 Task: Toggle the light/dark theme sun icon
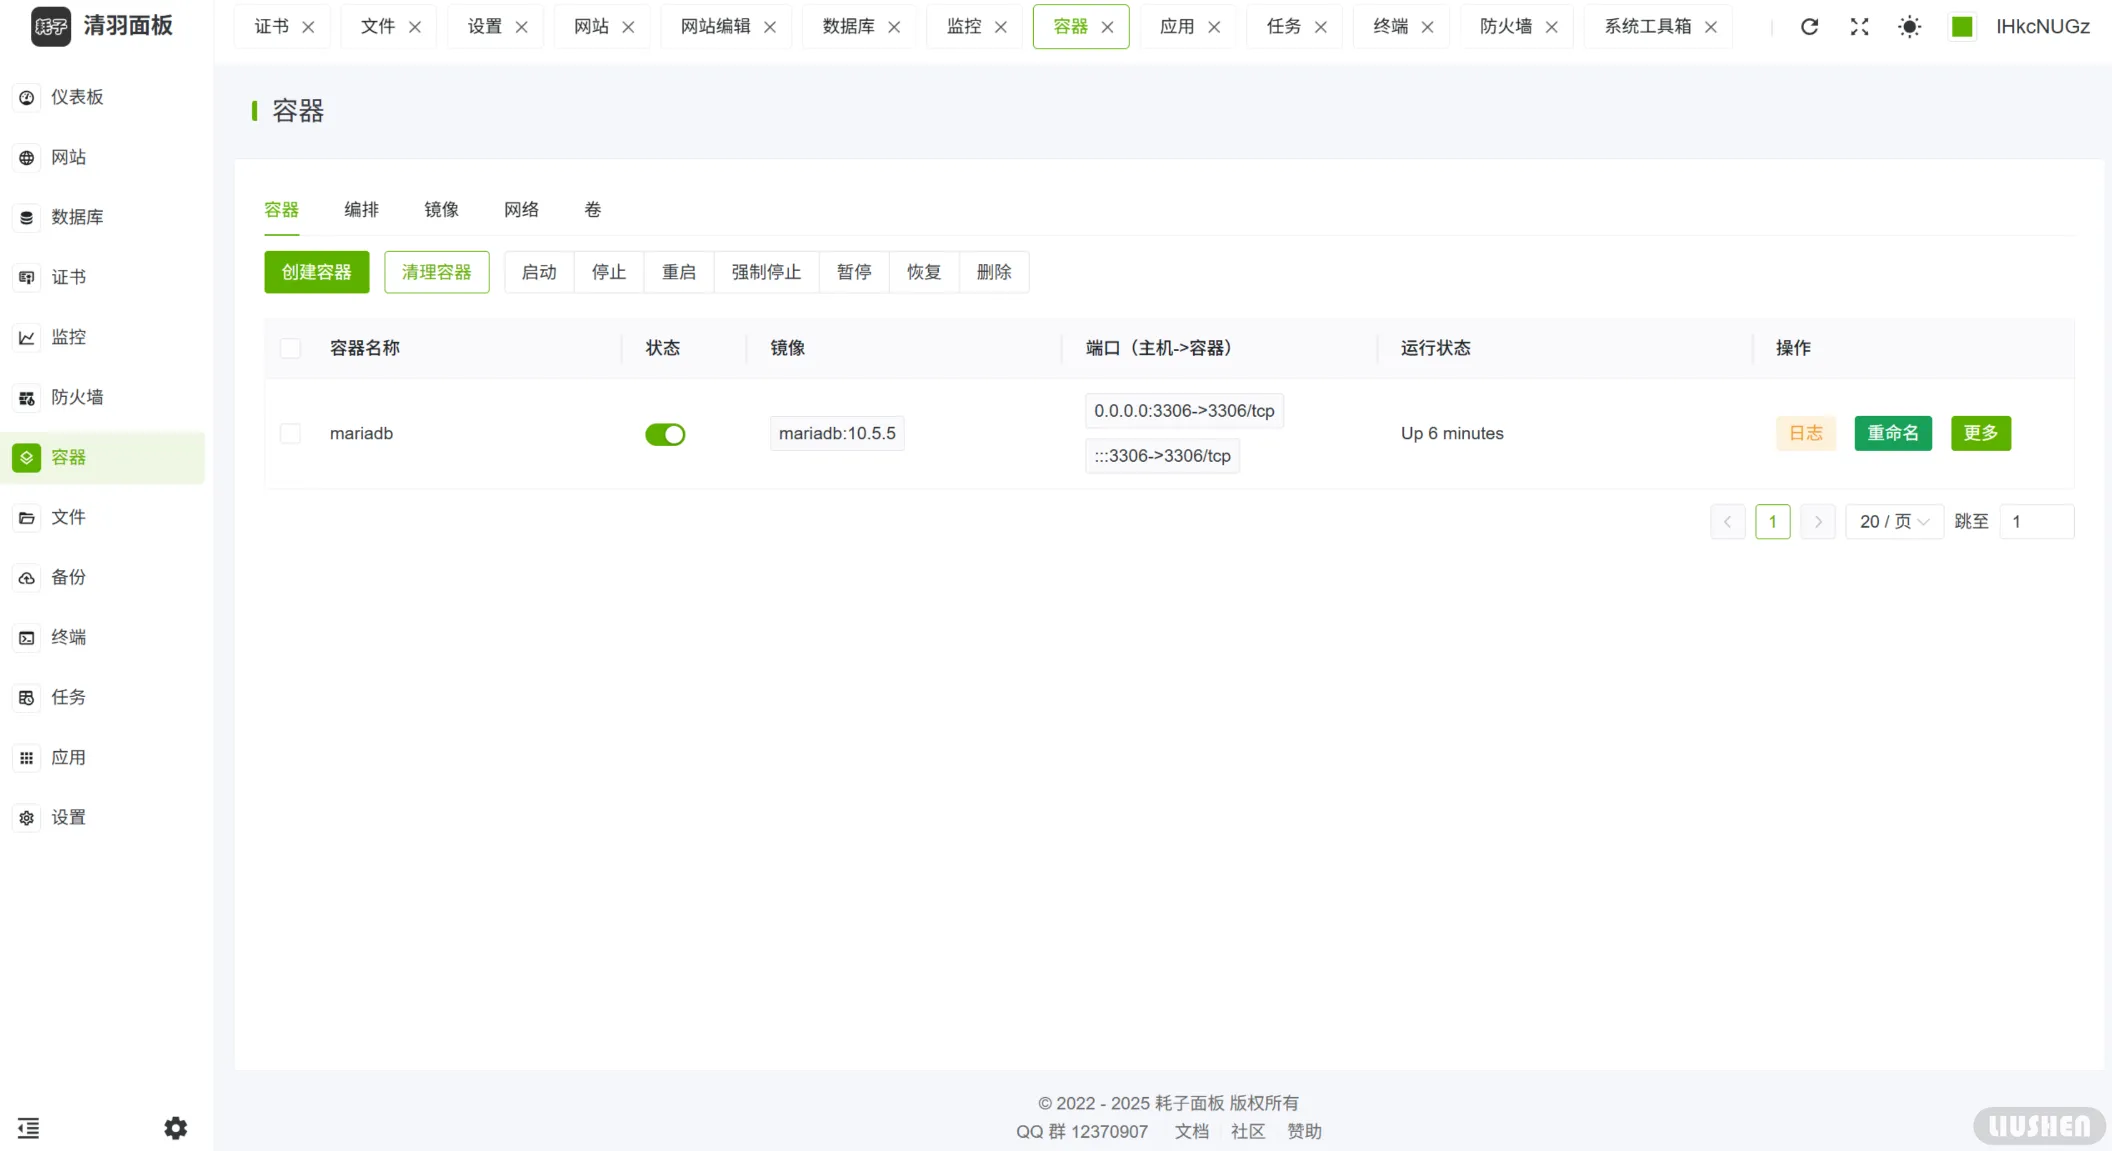[1909, 27]
